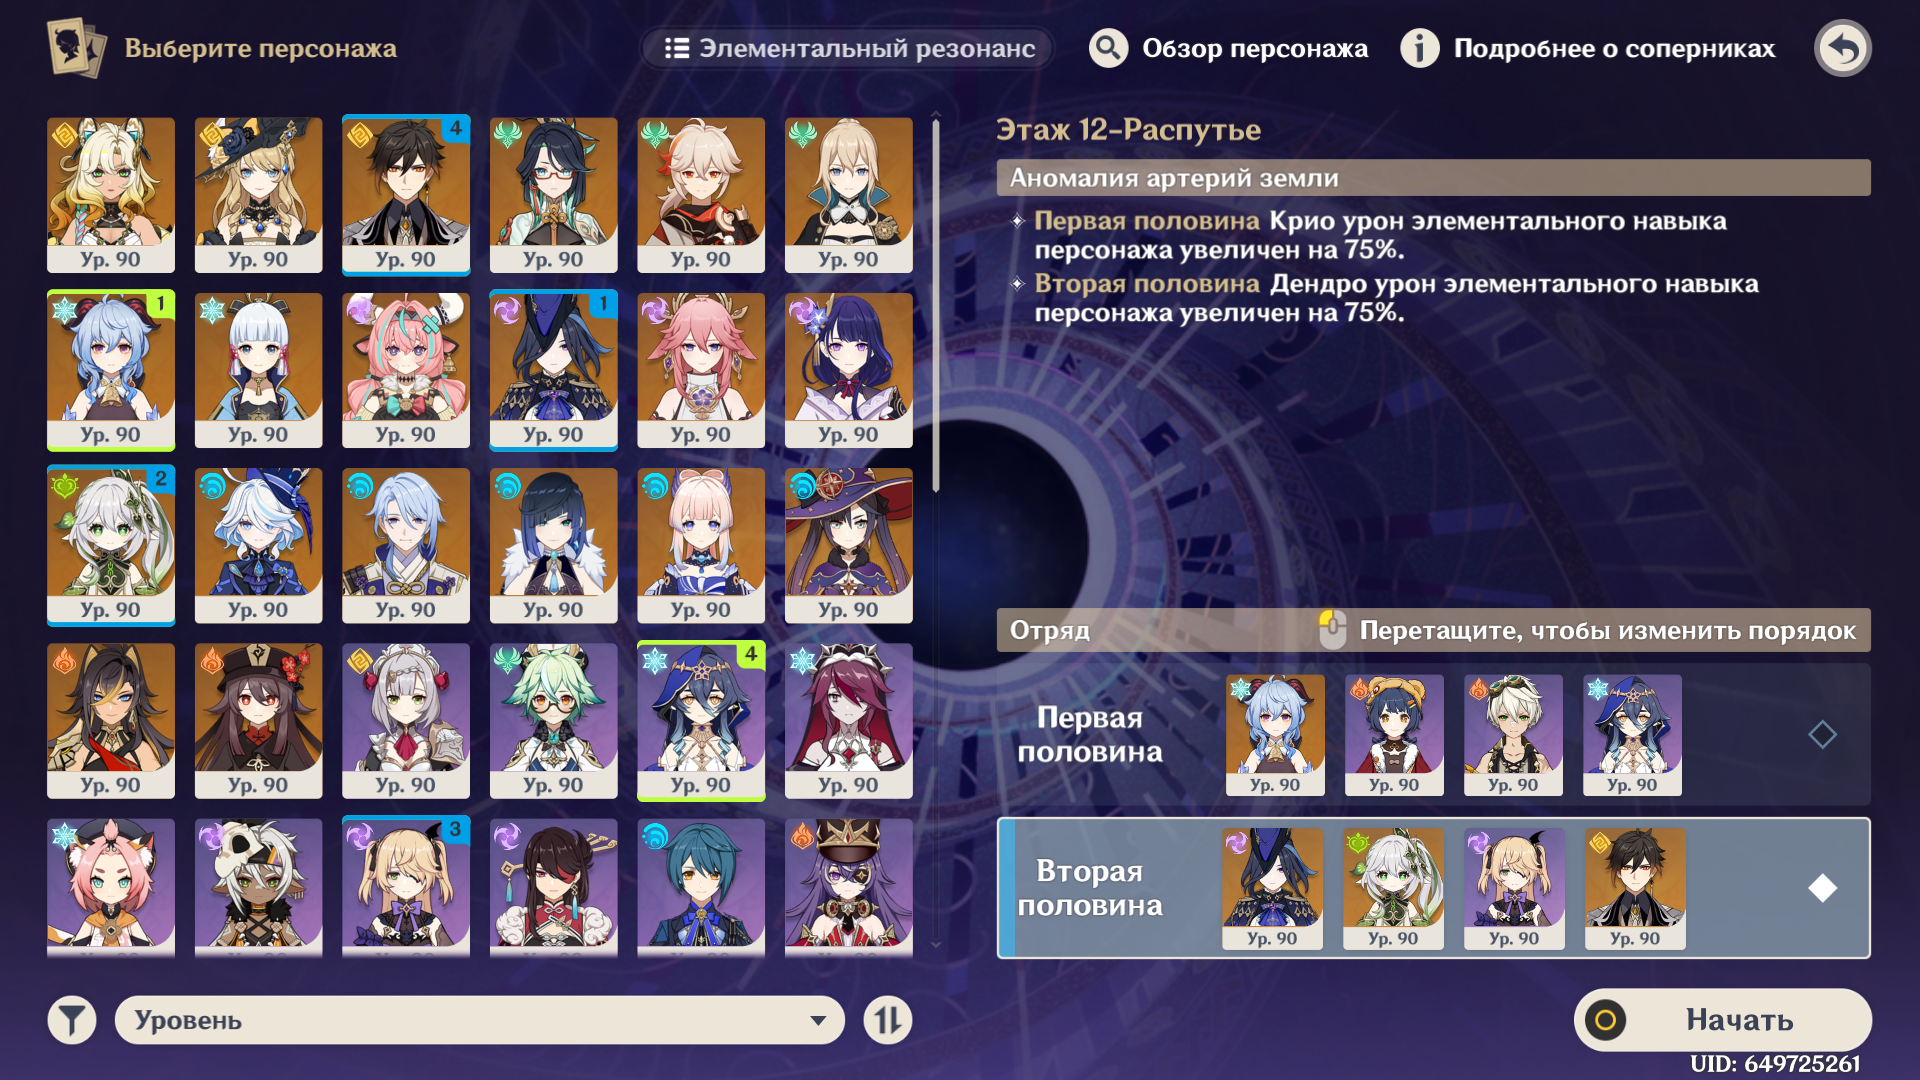Click the character cards icon beside Выберите персонажа

[x=76, y=48]
